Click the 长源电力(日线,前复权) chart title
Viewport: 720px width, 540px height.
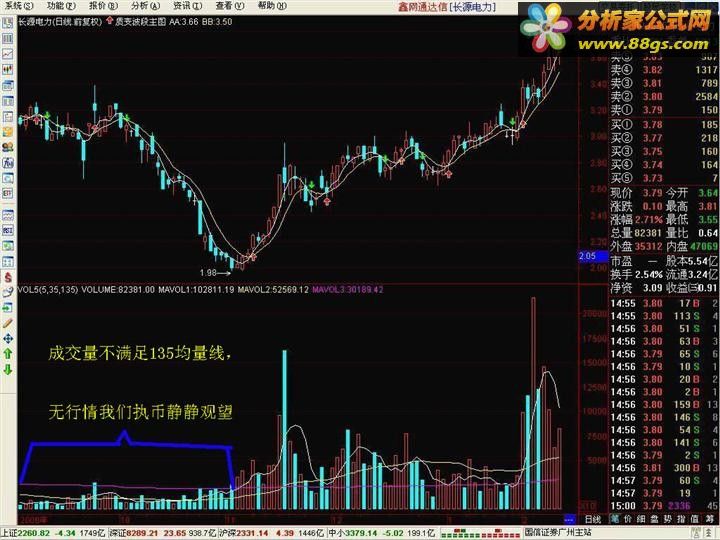click(x=60, y=21)
